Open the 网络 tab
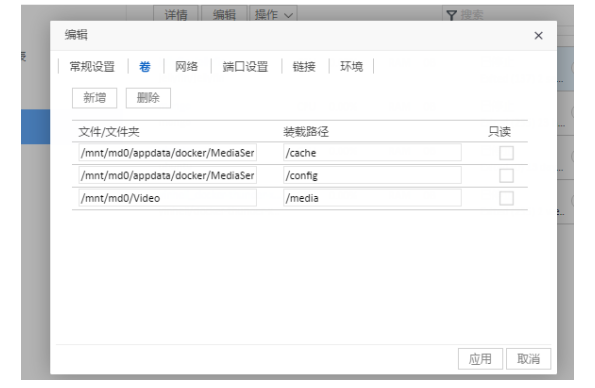 pos(186,66)
